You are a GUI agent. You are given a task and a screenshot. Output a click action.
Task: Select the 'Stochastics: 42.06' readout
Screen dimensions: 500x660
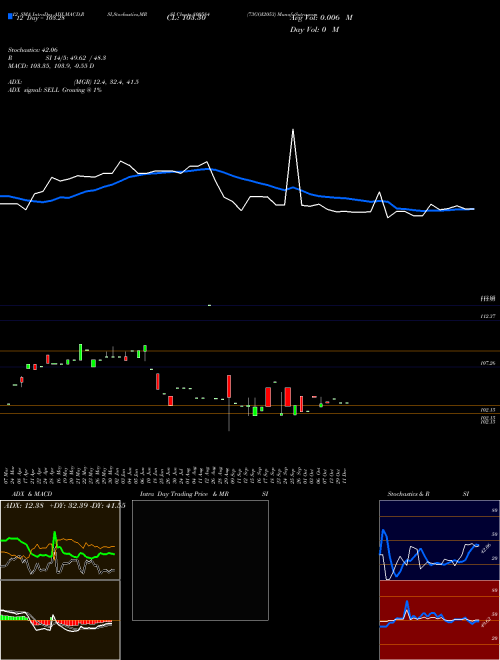(33, 50)
